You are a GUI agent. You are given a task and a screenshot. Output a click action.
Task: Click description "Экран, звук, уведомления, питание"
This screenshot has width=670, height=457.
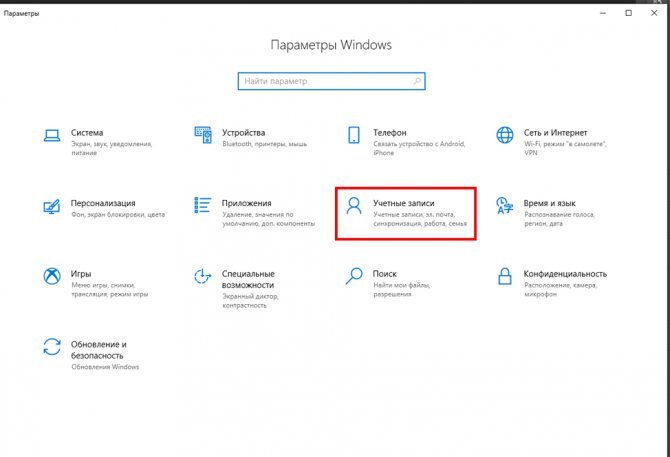[111, 148]
